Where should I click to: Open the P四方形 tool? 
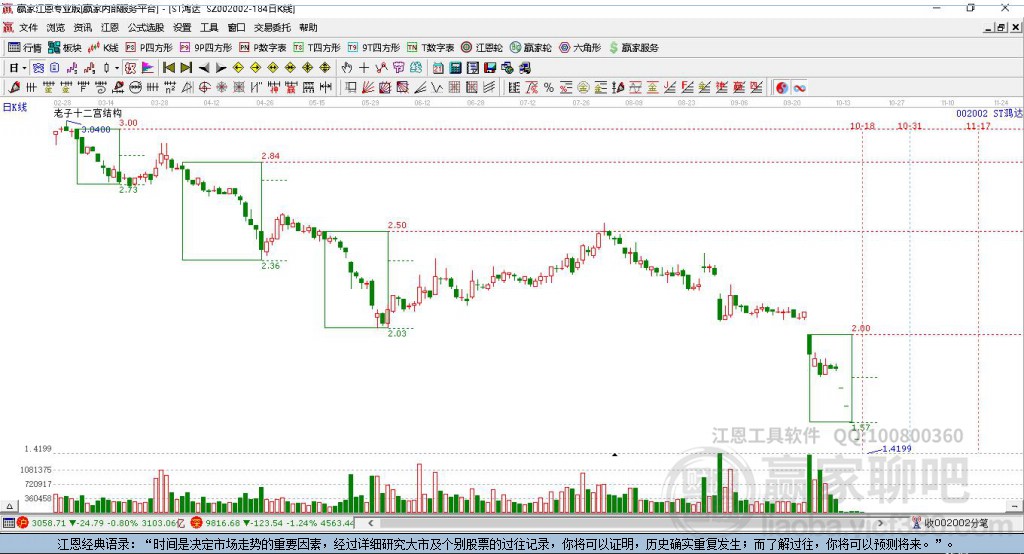[x=149, y=48]
